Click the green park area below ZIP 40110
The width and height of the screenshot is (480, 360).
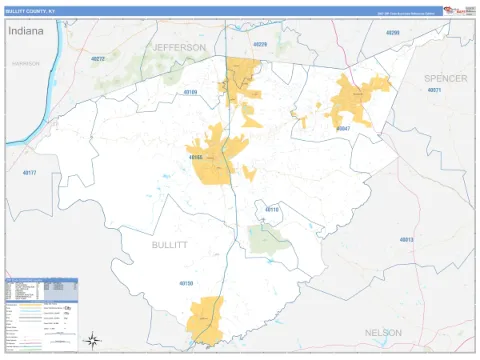tap(267, 240)
